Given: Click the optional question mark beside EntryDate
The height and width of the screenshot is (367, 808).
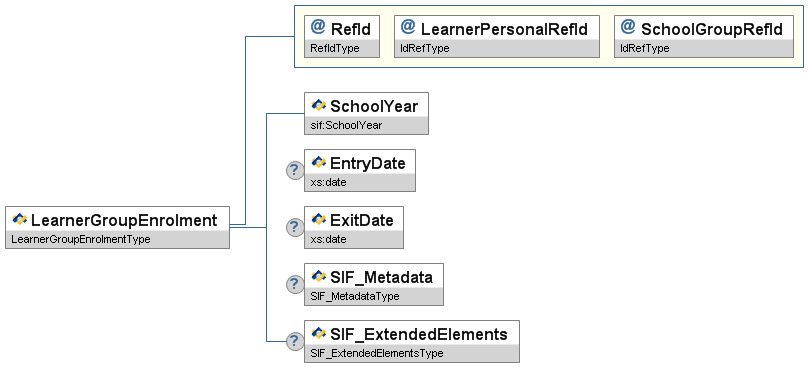Looking at the screenshot, I should click(x=295, y=171).
